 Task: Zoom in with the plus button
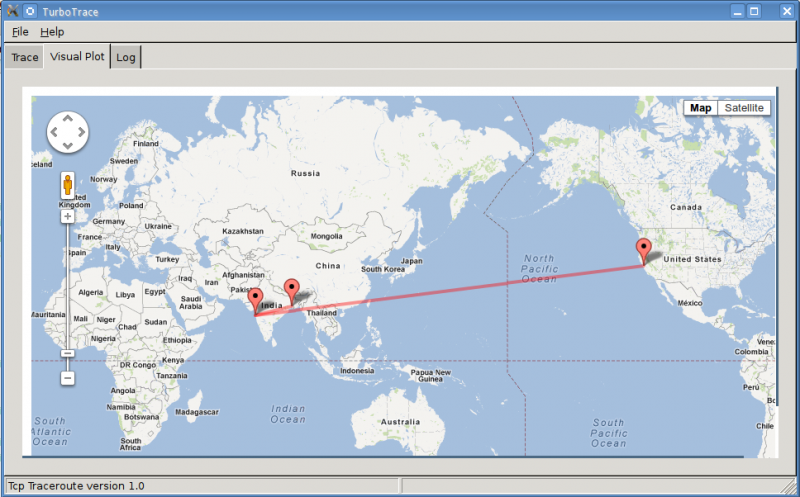click(68, 216)
